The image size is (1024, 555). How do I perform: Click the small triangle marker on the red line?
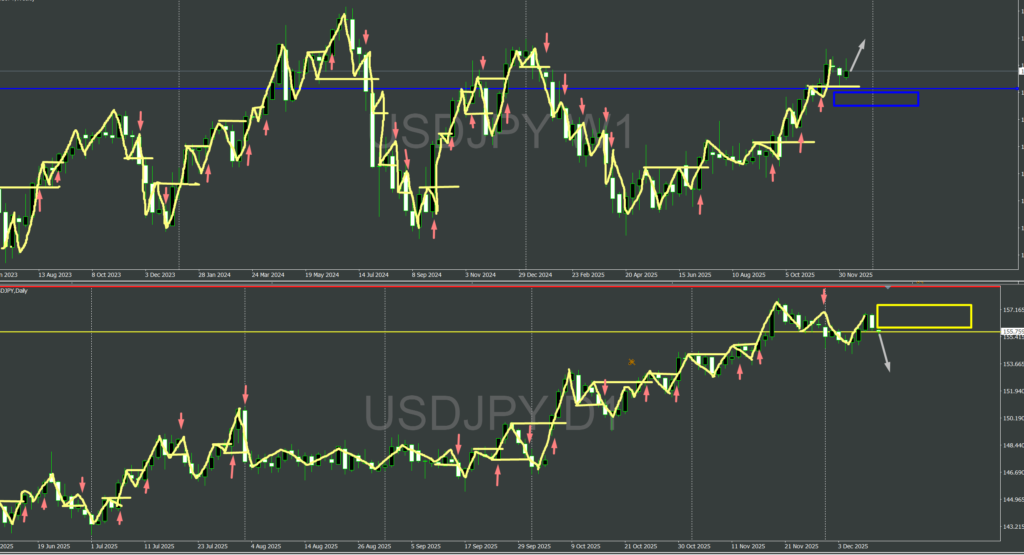pos(887,288)
